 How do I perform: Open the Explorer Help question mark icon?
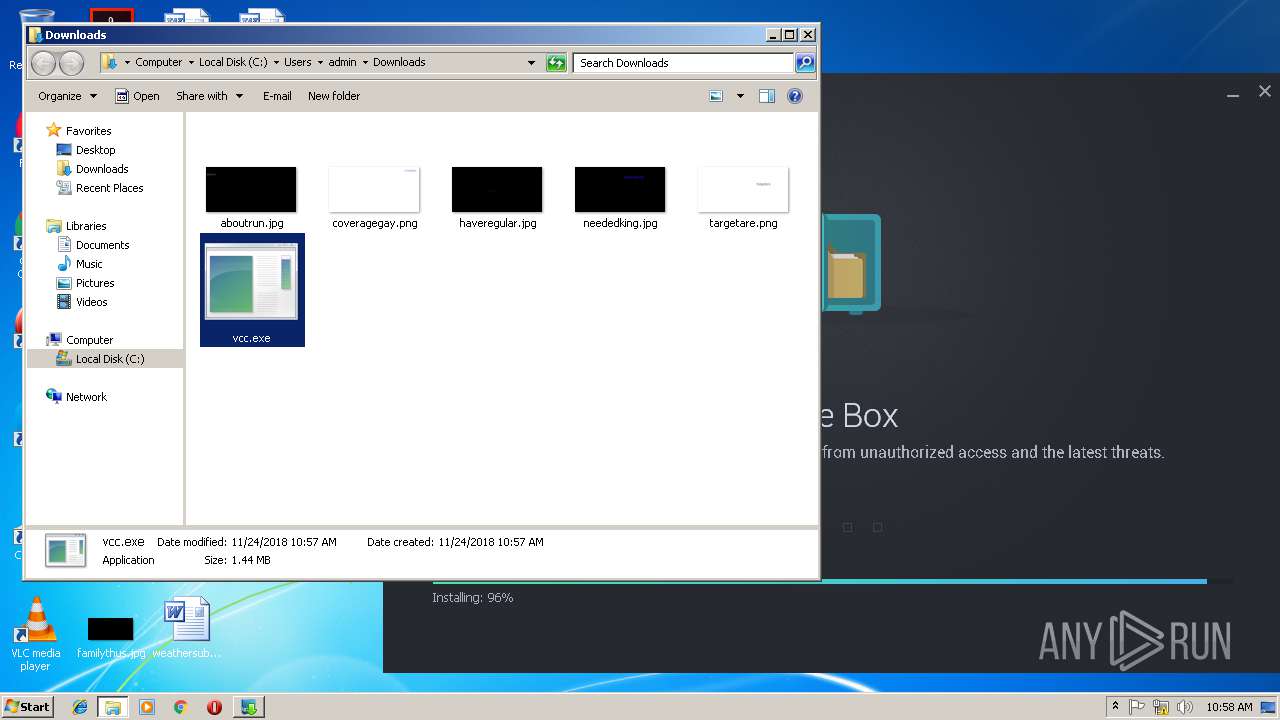pos(795,96)
